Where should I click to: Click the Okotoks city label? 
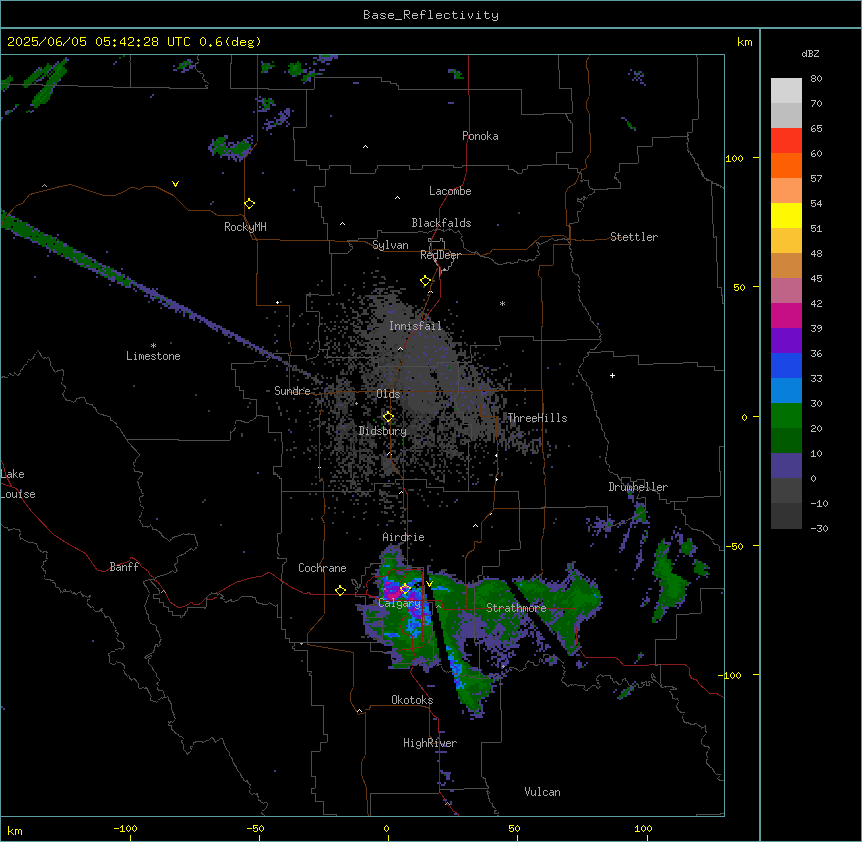coord(412,700)
